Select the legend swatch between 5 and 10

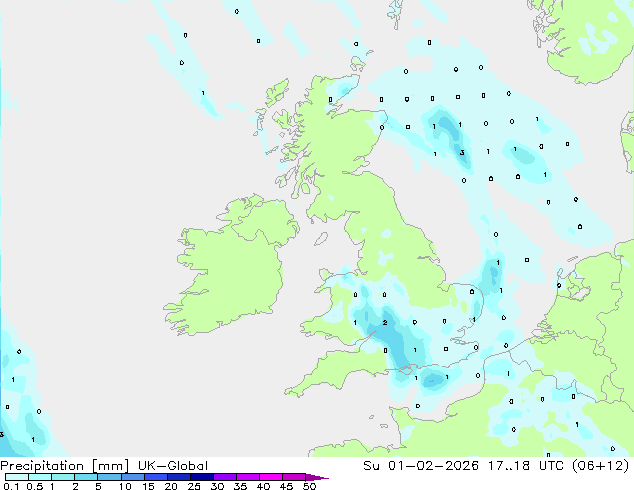[x=109, y=477]
